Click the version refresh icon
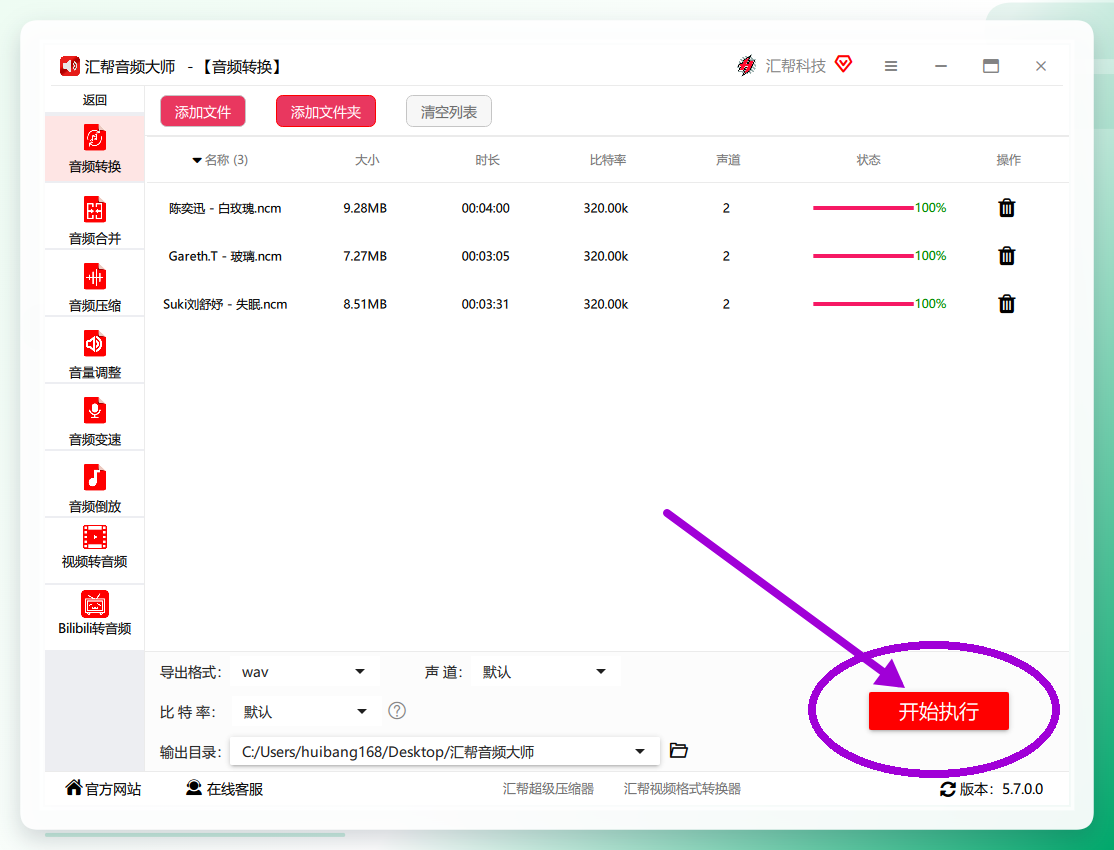The image size is (1114, 850). click(948, 789)
